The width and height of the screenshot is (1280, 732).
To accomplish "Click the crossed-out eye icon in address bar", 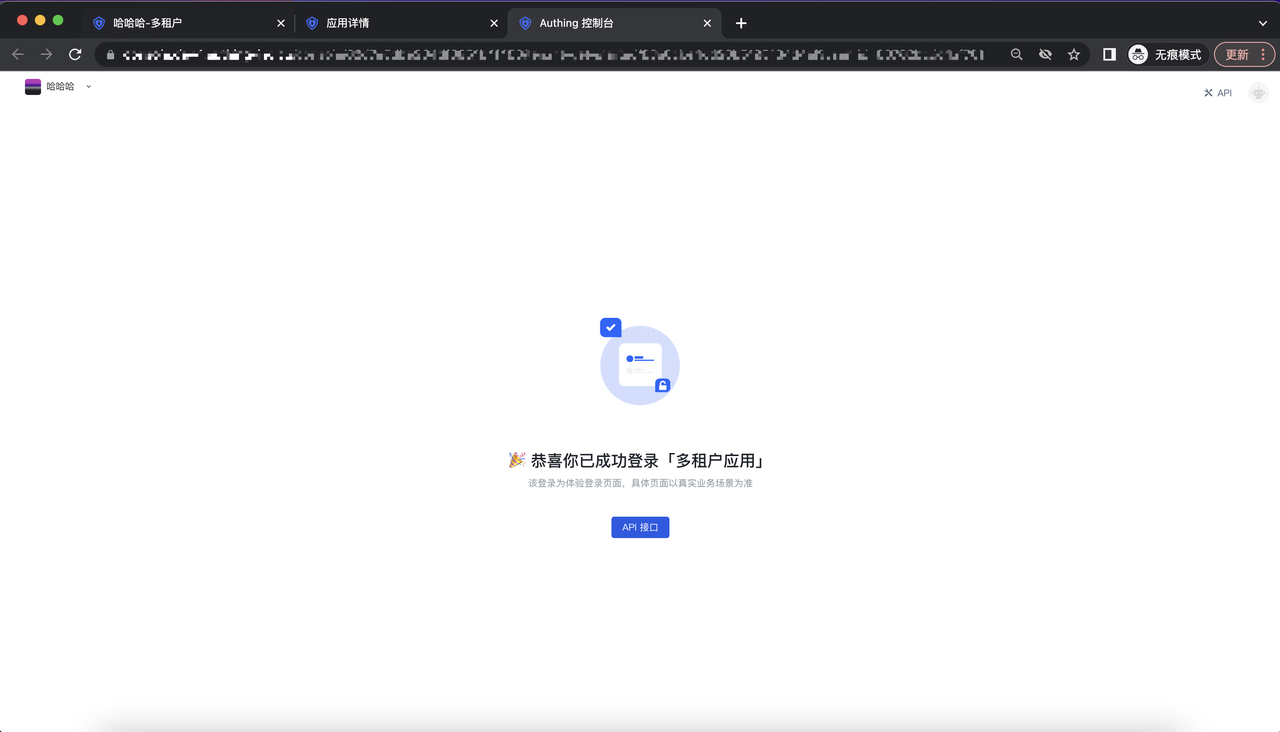I will click(x=1045, y=55).
